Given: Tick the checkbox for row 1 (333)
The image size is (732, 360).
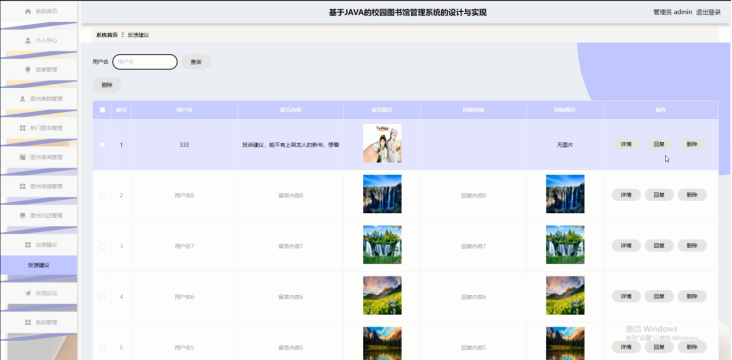Looking at the screenshot, I should coord(102,145).
